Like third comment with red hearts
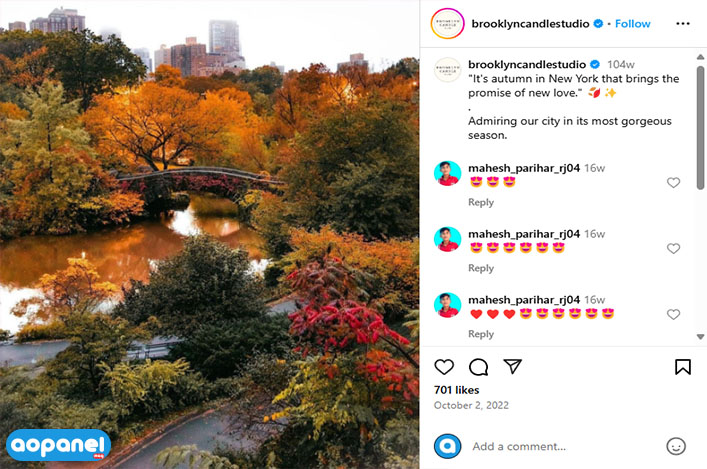This screenshot has width=707, height=469. pyautogui.click(x=673, y=314)
